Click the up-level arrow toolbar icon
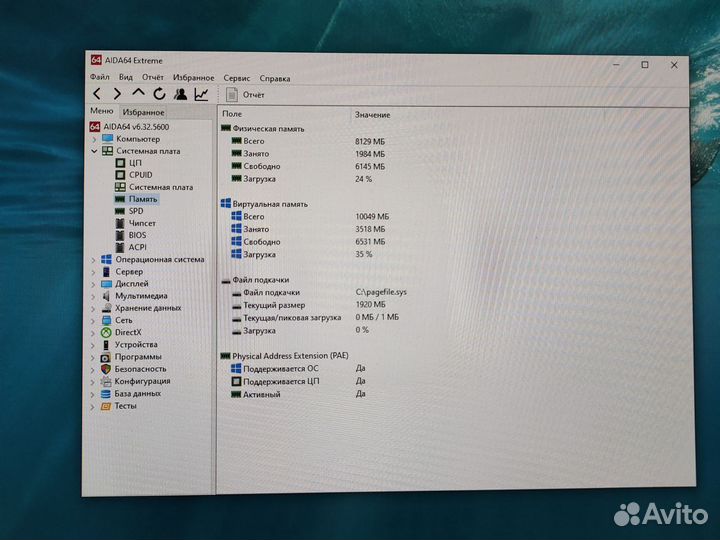Screen dimensions: 720x540 coord(138,93)
